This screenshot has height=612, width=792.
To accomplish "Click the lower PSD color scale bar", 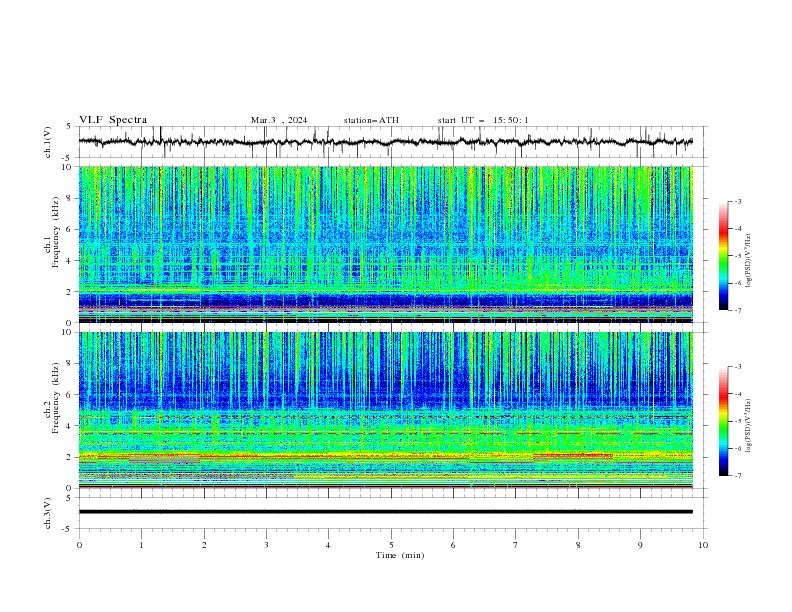I will tap(723, 421).
